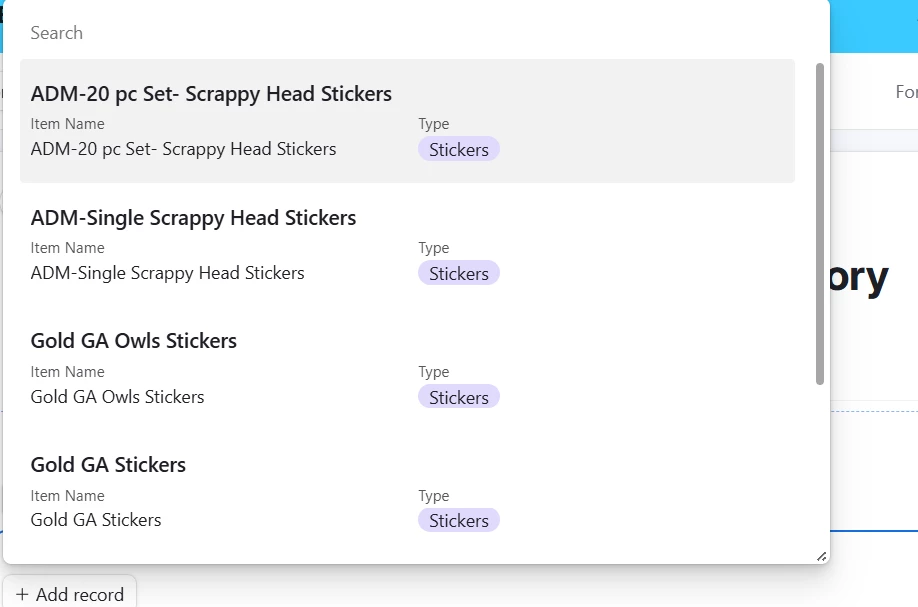Click Item Name value ADM-Single Scrappy Head Stickers
This screenshot has width=918, height=607.
tap(167, 273)
